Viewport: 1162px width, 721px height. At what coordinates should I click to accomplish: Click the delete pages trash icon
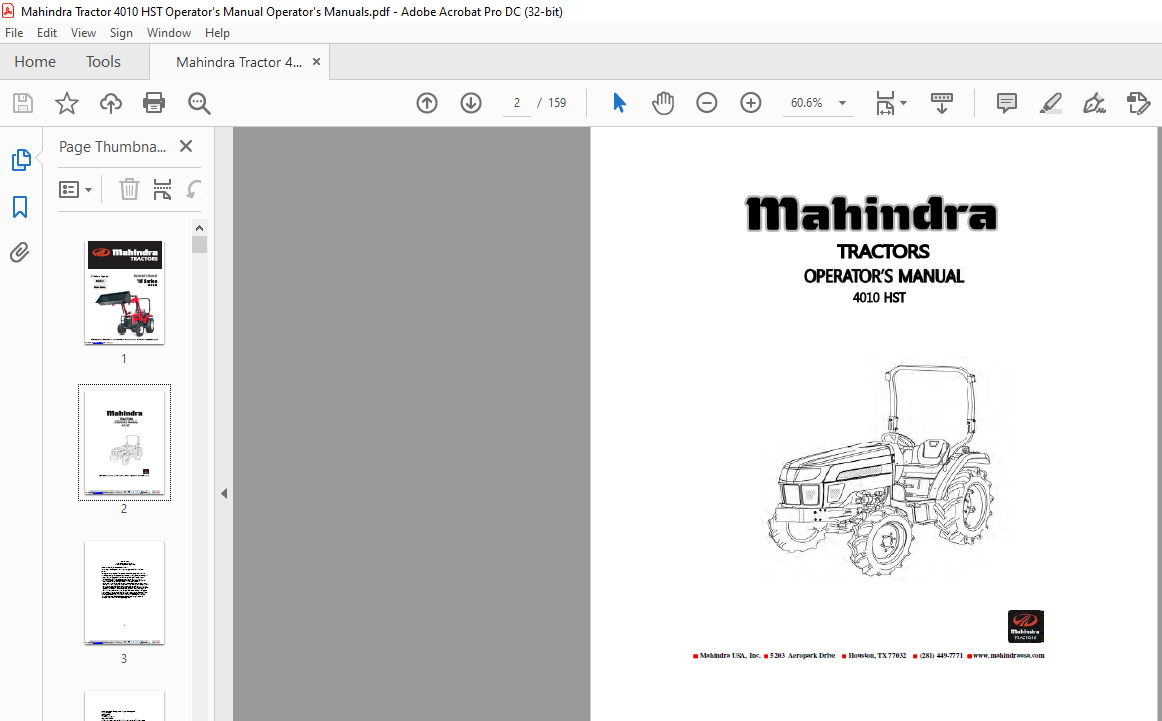[129, 190]
